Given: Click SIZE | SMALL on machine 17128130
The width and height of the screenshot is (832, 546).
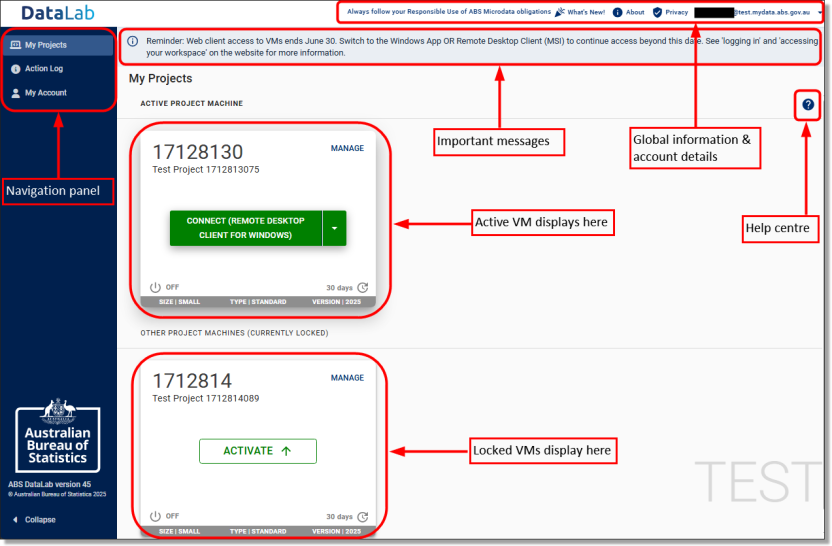Looking at the screenshot, I should coord(179,302).
